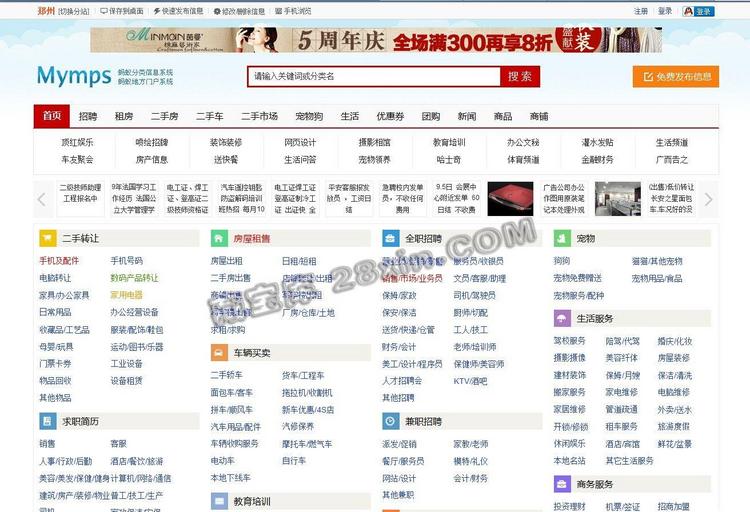Open the 厂房/仓库/土地 link
Image resolution: width=750 pixels, height=512 pixels.
[x=308, y=312]
